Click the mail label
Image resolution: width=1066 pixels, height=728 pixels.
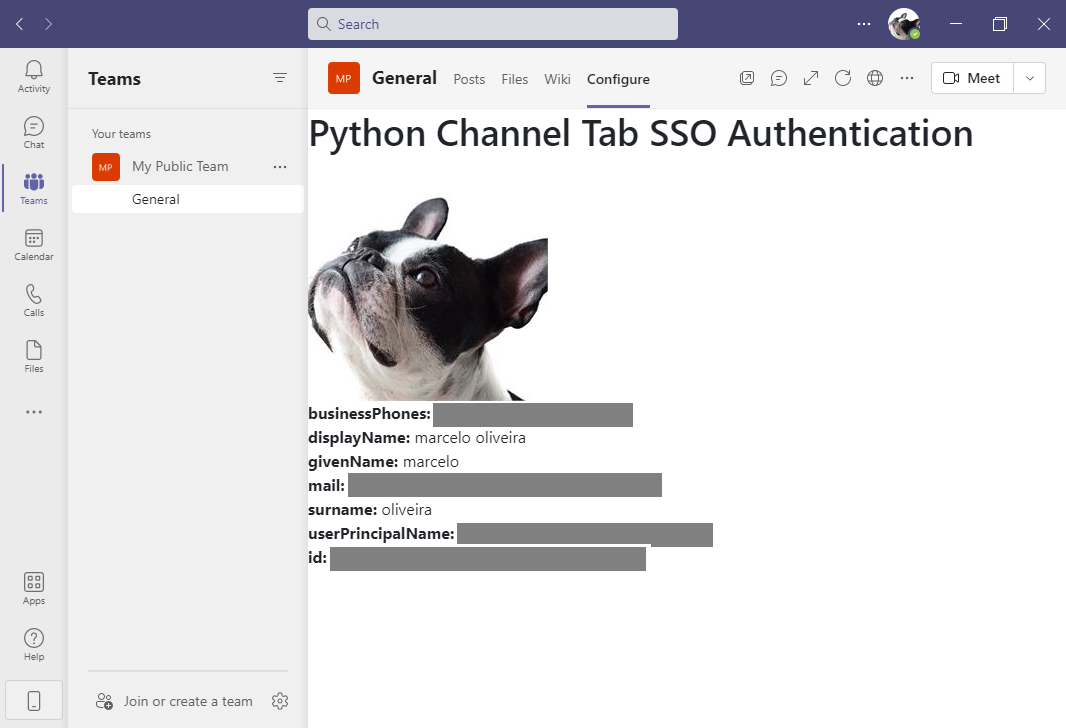(x=326, y=486)
